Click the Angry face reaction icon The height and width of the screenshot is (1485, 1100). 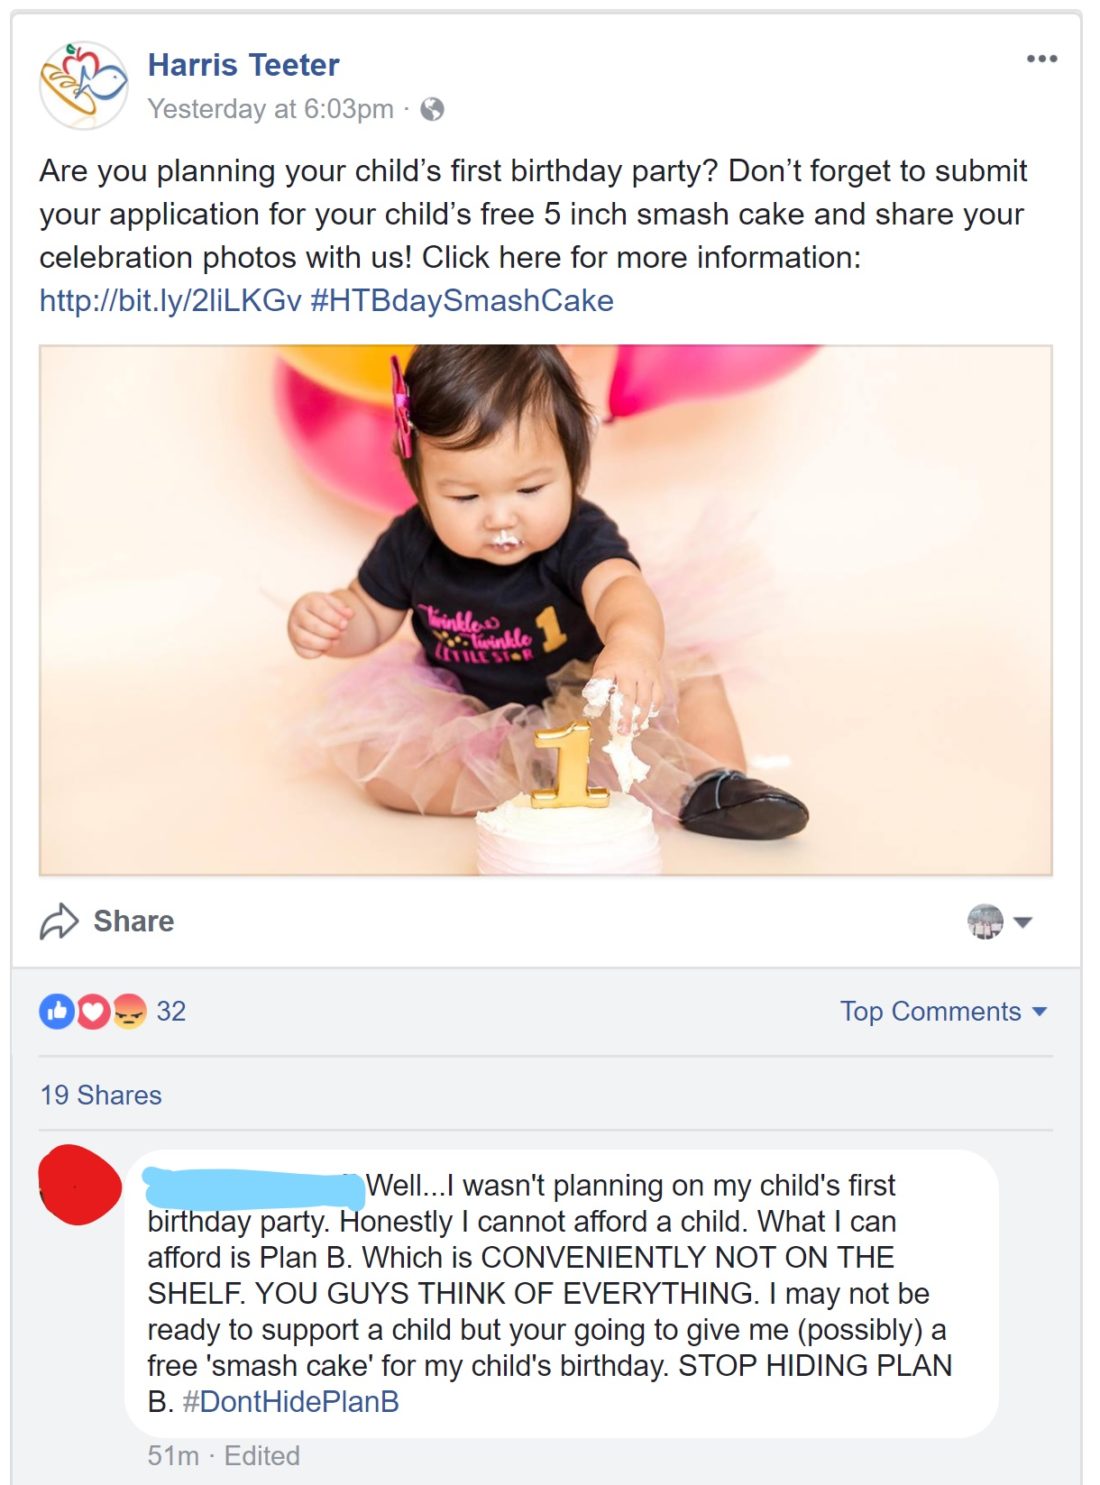click(x=129, y=1012)
